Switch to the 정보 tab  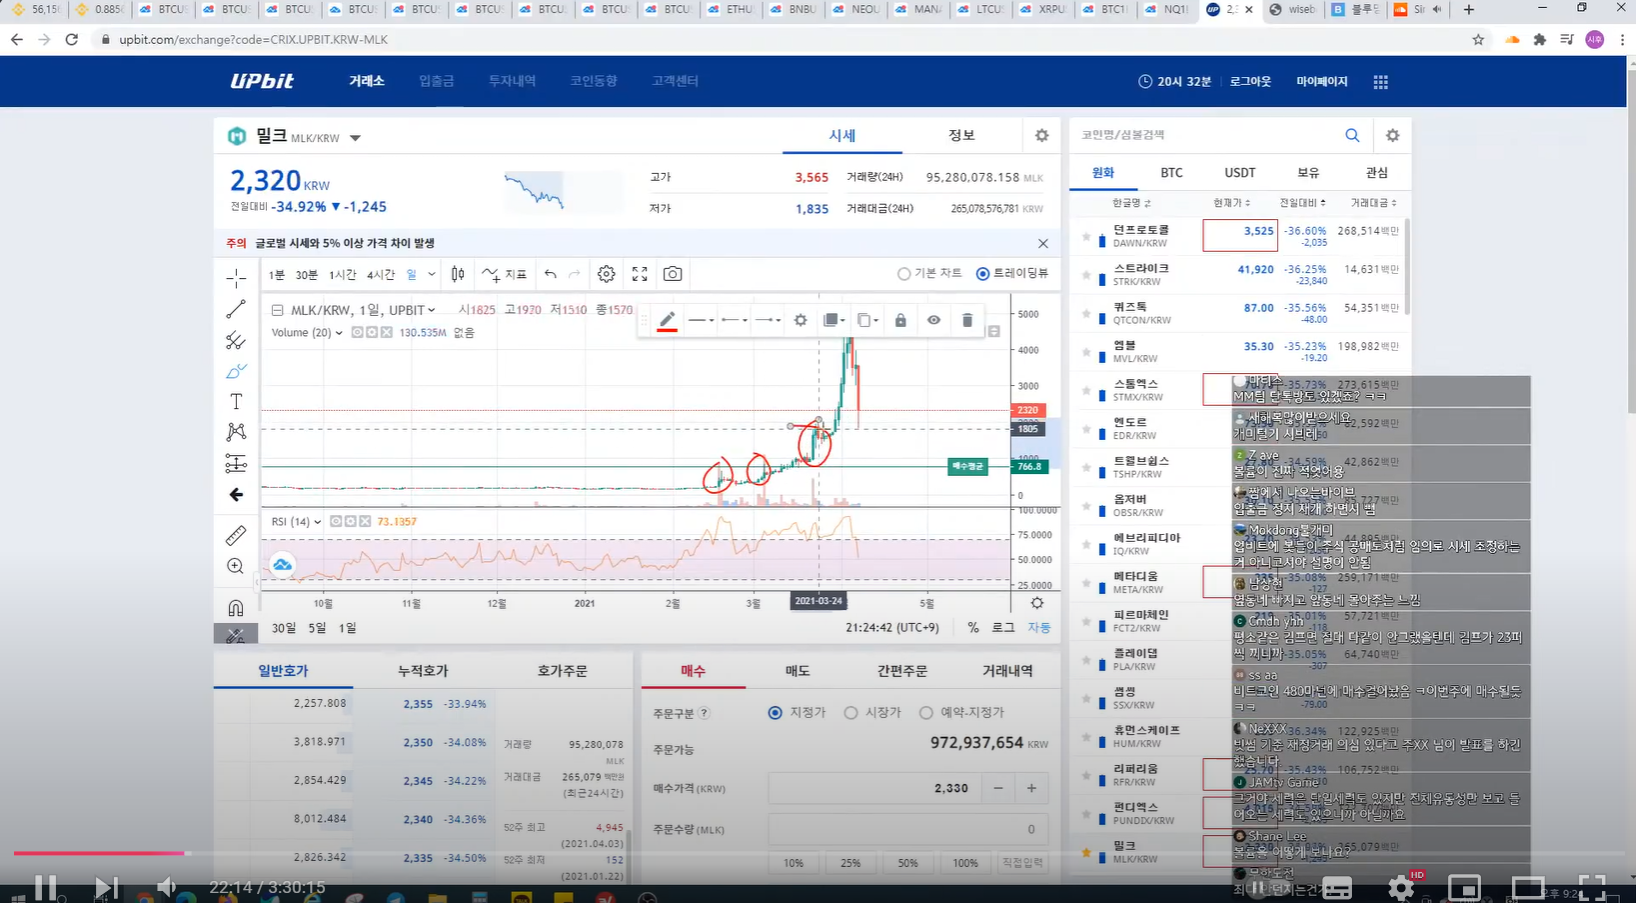click(x=961, y=135)
